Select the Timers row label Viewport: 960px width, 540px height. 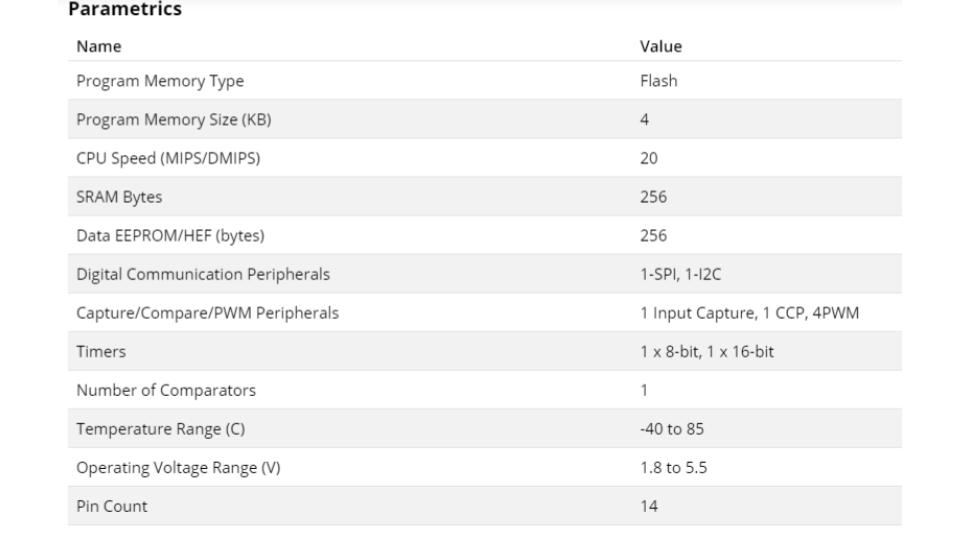(x=101, y=352)
